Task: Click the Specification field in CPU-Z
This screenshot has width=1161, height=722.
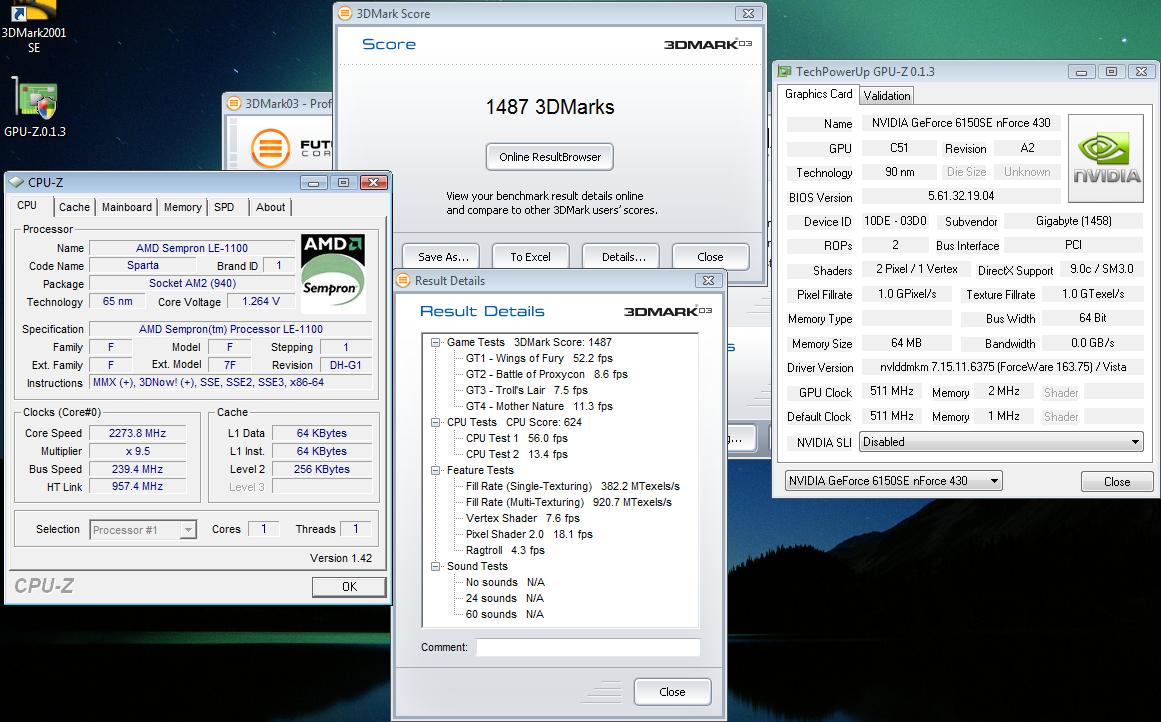Action: 230,329
